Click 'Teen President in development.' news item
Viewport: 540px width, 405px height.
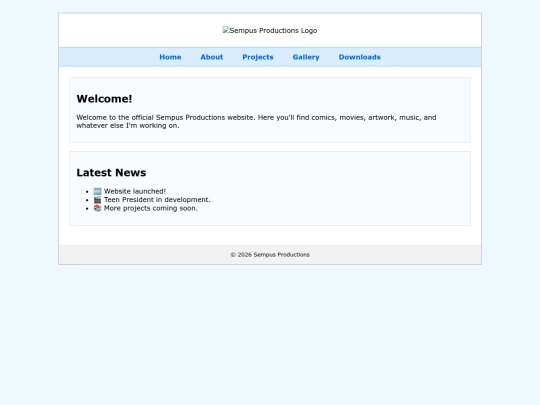click(157, 200)
